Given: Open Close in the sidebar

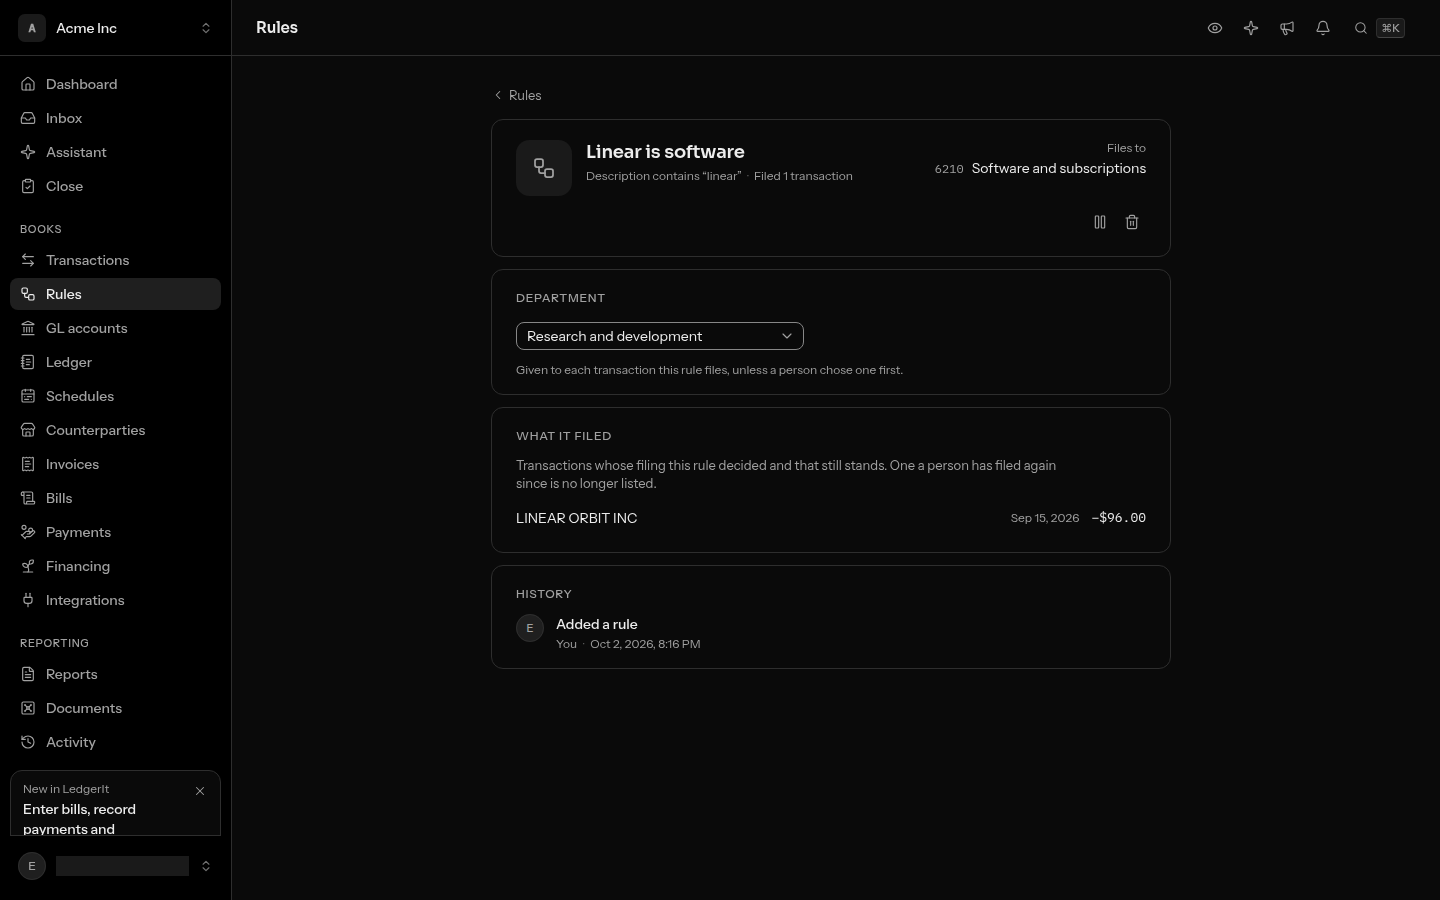Looking at the screenshot, I should 116,186.
